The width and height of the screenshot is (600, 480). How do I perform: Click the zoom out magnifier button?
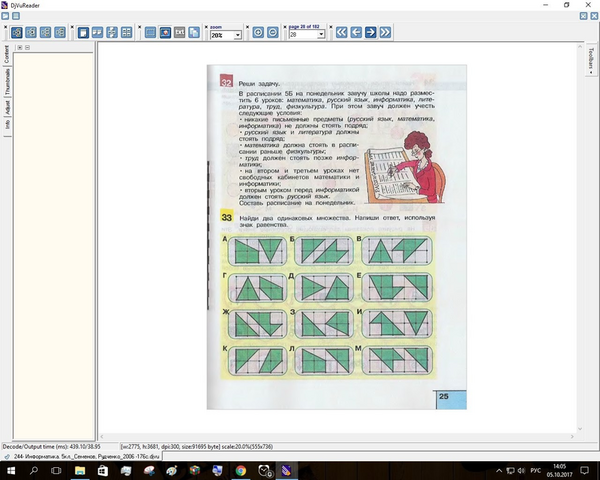pyautogui.click(x=272, y=33)
